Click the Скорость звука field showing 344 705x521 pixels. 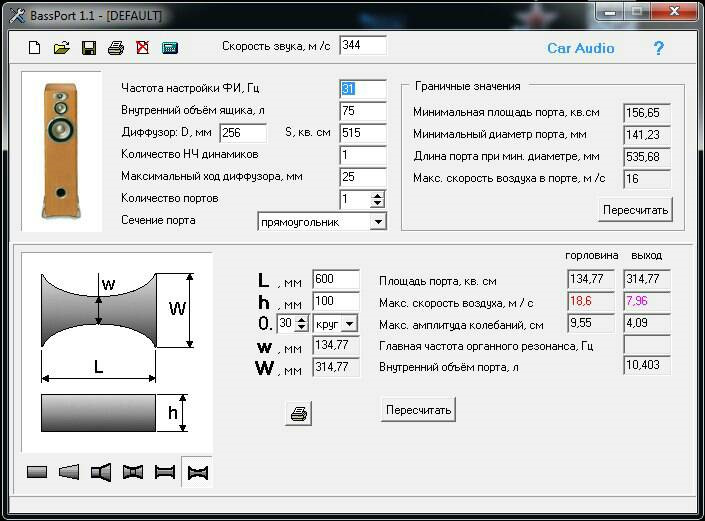click(363, 45)
